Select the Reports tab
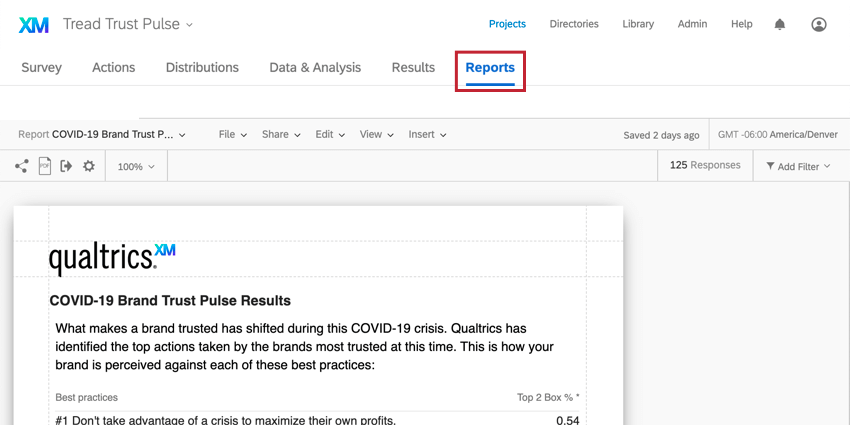This screenshot has height=425, width=850. coord(490,68)
